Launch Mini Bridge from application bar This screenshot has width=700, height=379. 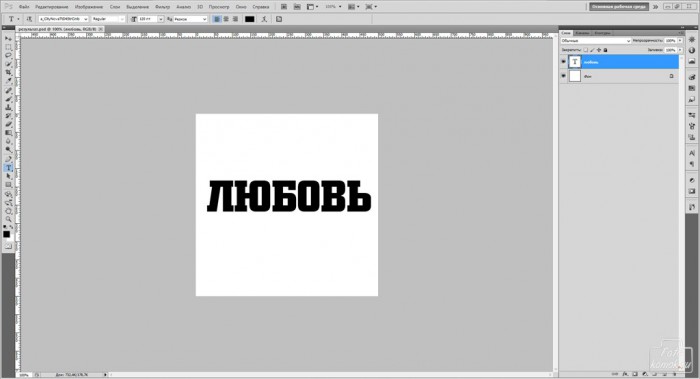pyautogui.click(x=297, y=7)
